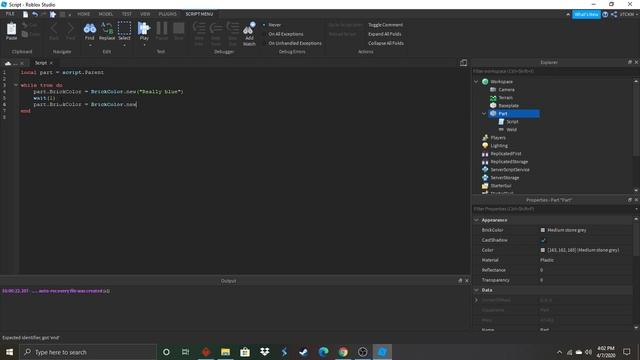Expand the first Data property row arrow
Screen dimensions: 640x360
(476, 300)
